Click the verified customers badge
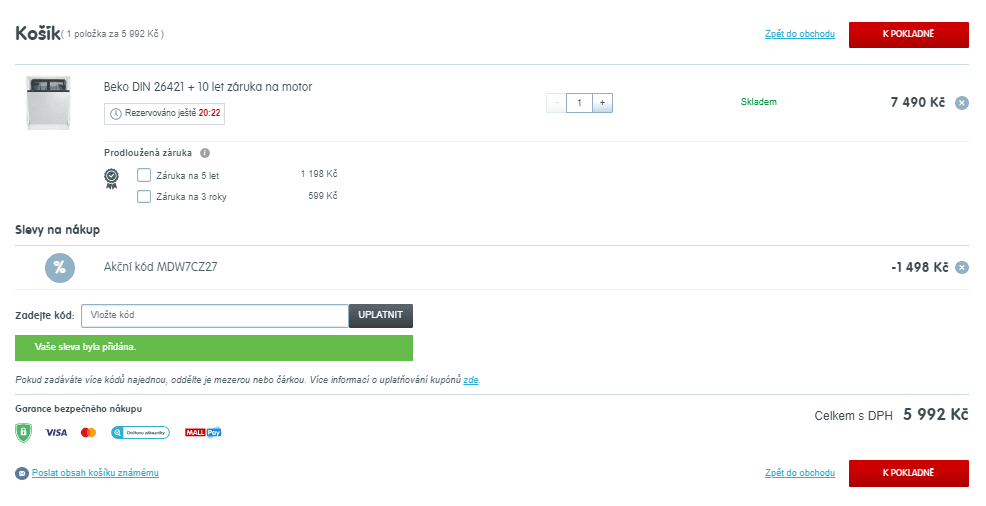This screenshot has width=986, height=506. pyautogui.click(x=140, y=432)
